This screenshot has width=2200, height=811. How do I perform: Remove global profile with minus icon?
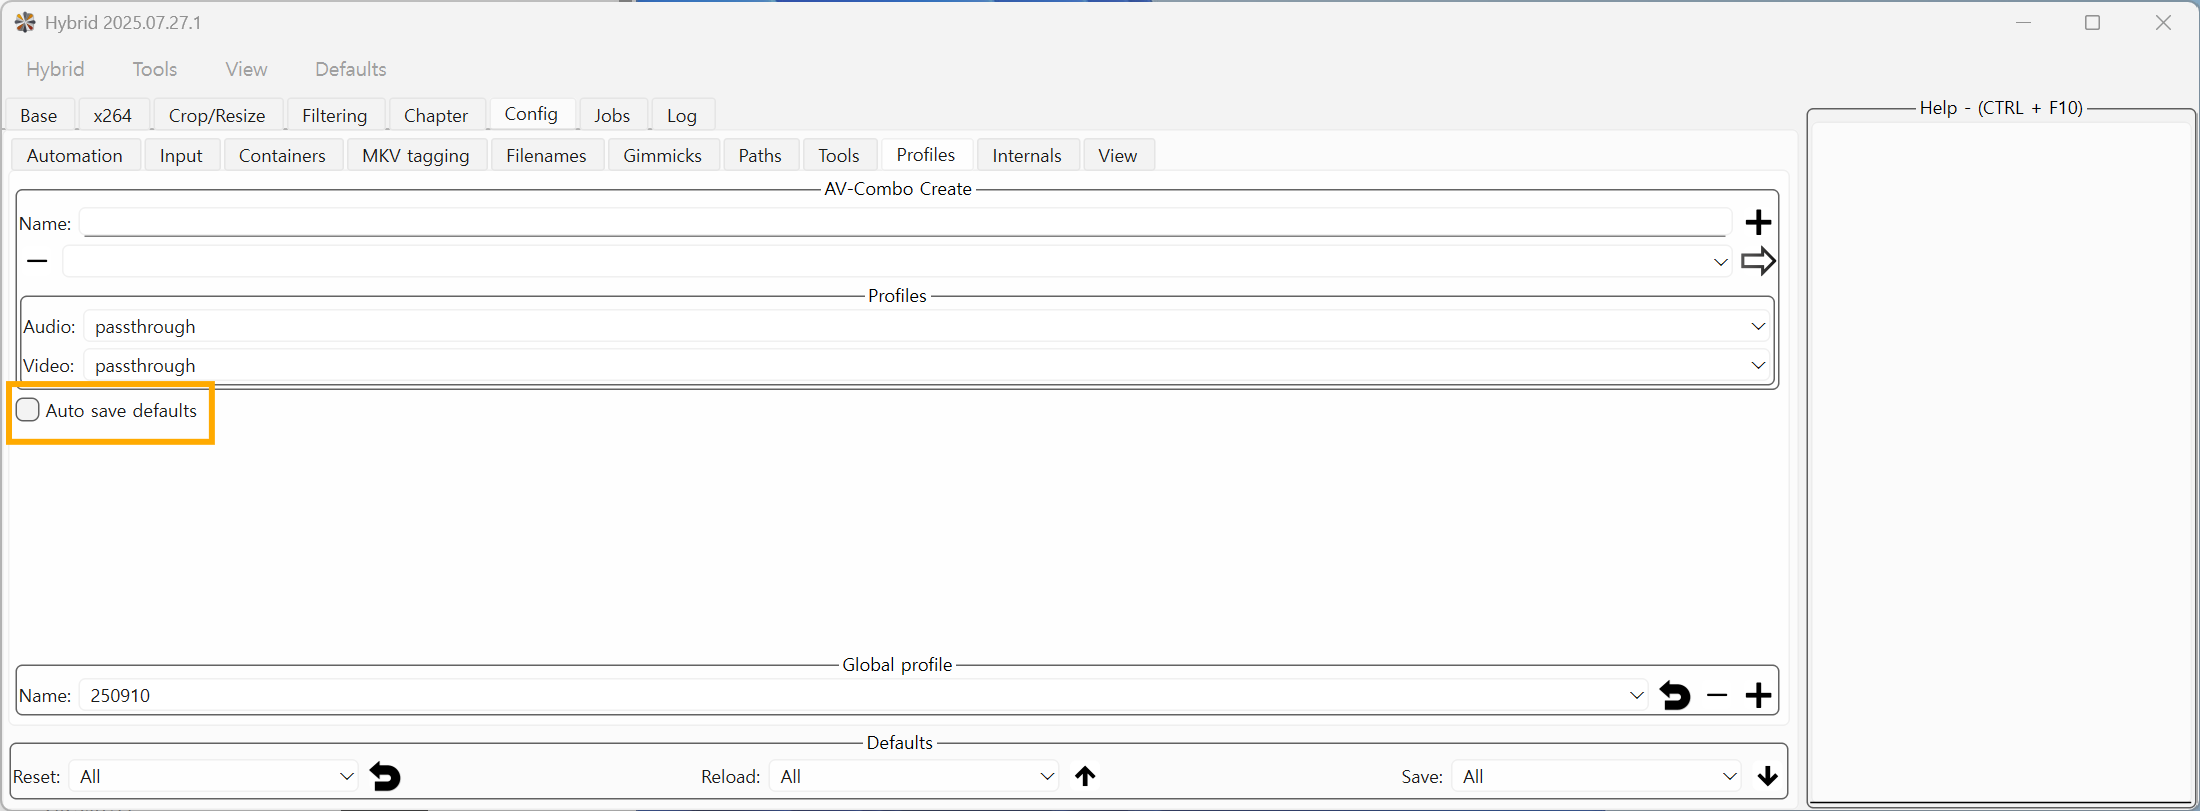[1717, 695]
